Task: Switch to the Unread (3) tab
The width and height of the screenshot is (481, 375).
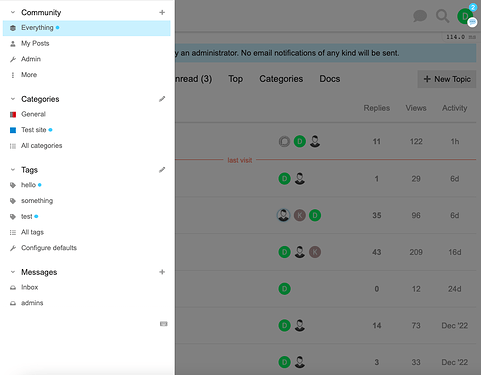Action: [x=194, y=79]
